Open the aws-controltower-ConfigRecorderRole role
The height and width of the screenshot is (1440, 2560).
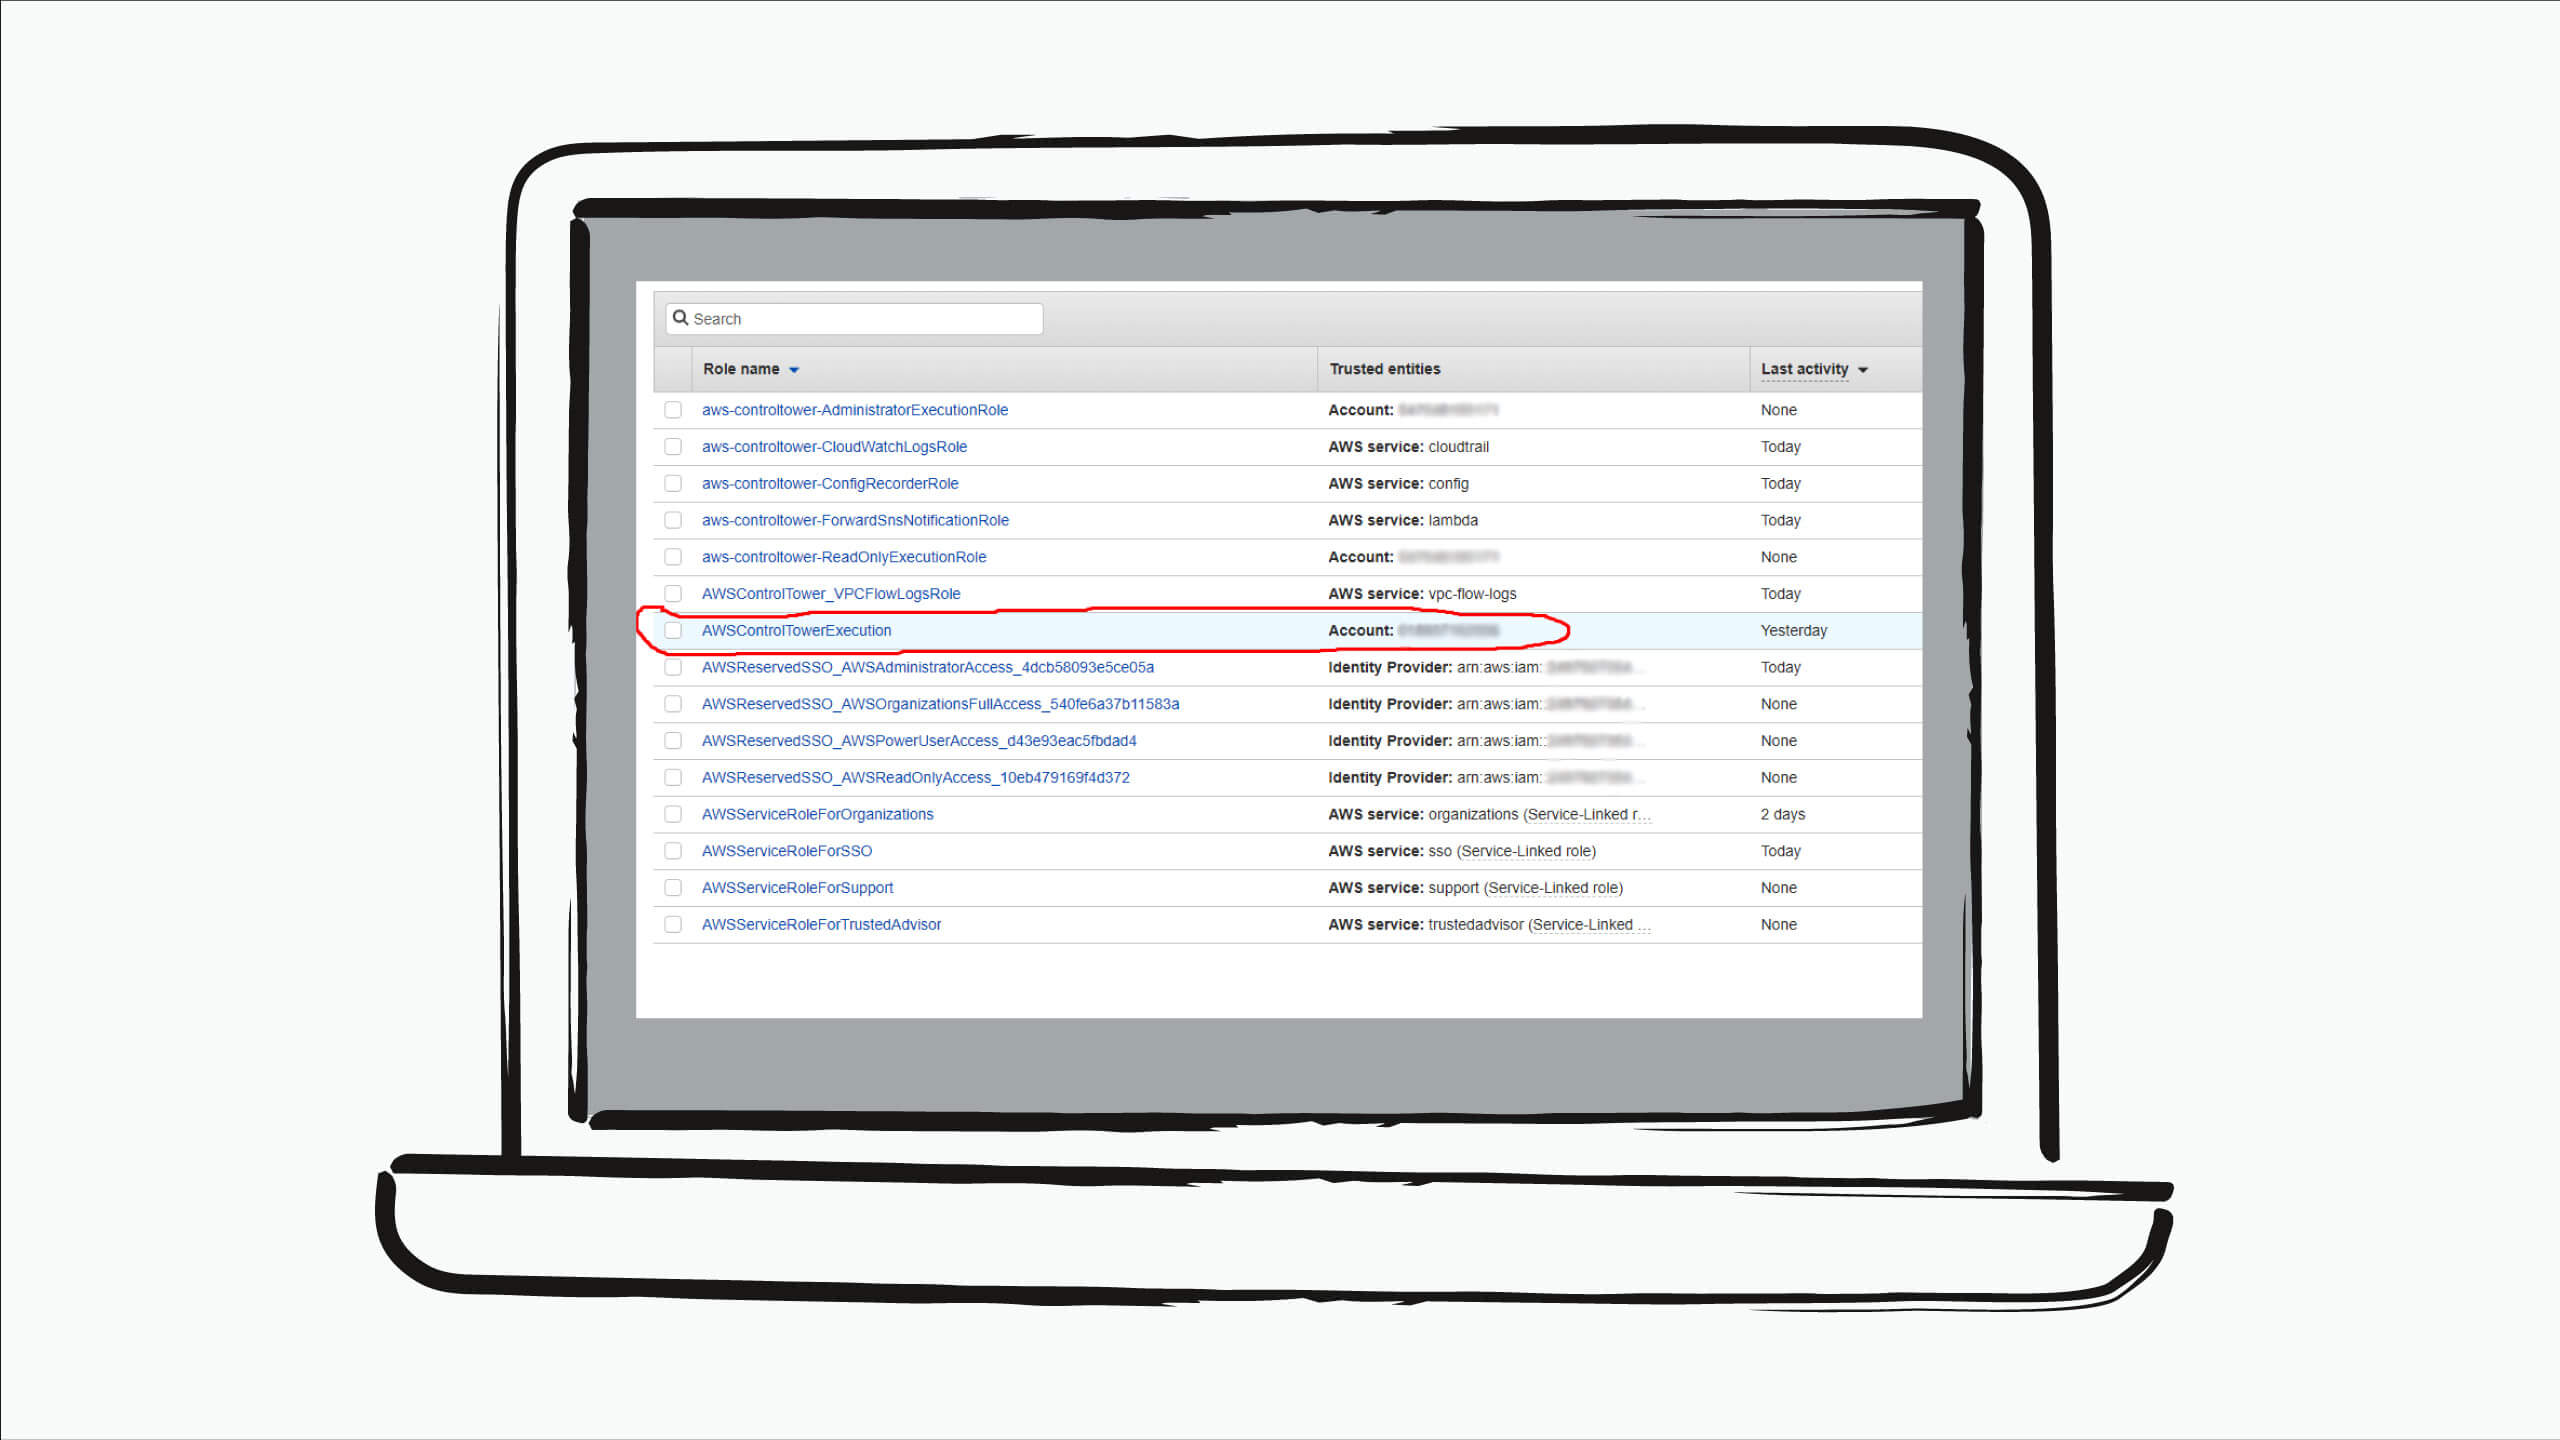click(829, 483)
